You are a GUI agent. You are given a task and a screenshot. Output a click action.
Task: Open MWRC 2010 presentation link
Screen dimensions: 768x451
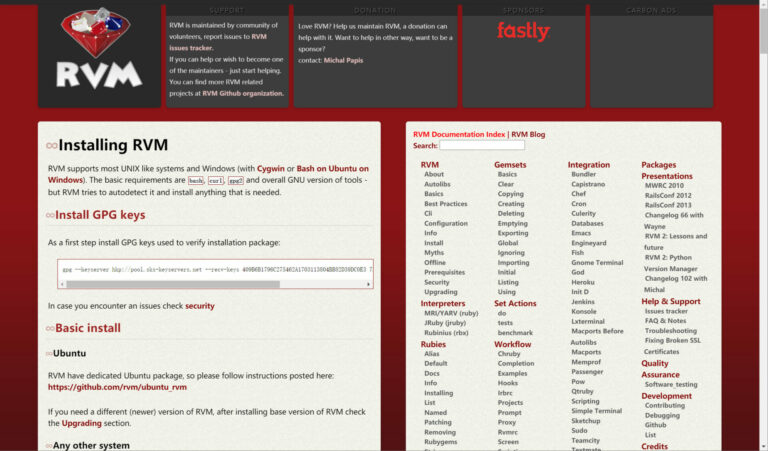tap(664, 186)
